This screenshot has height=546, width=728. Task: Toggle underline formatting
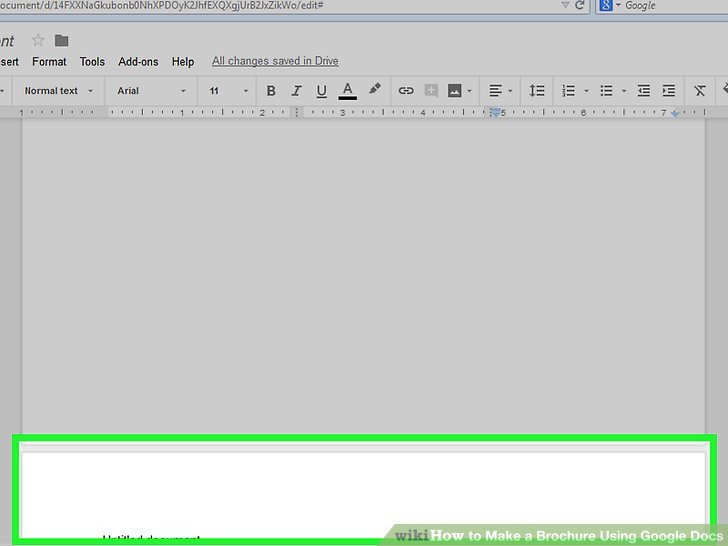point(321,91)
